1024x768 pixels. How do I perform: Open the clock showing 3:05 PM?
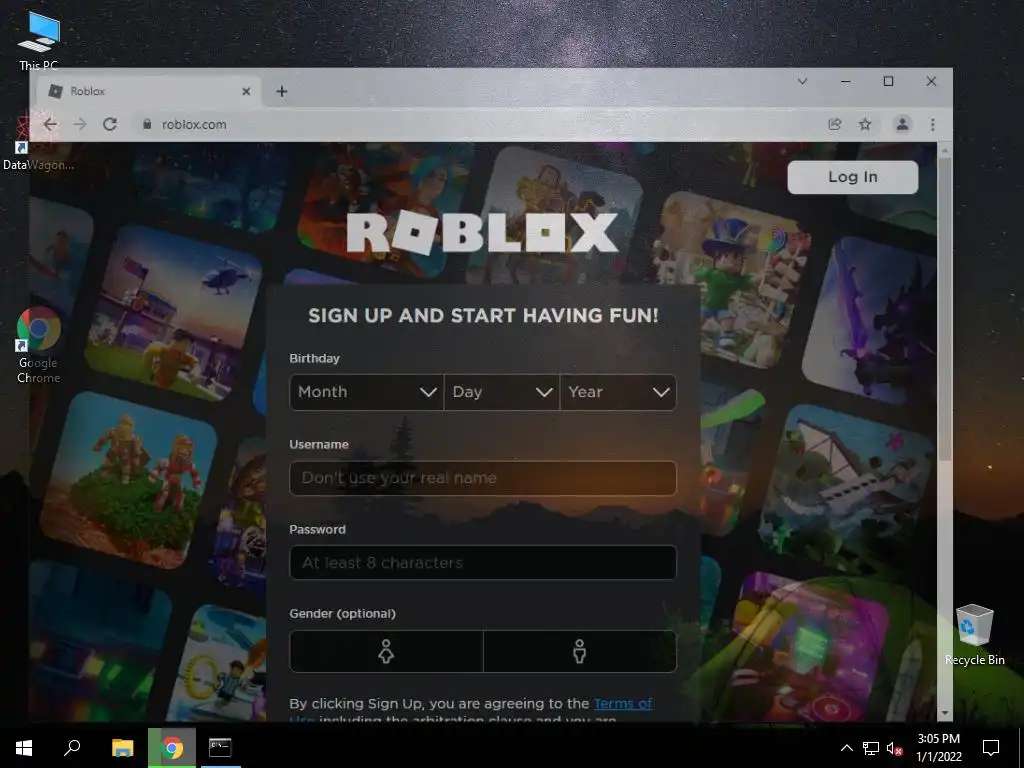[x=938, y=748]
